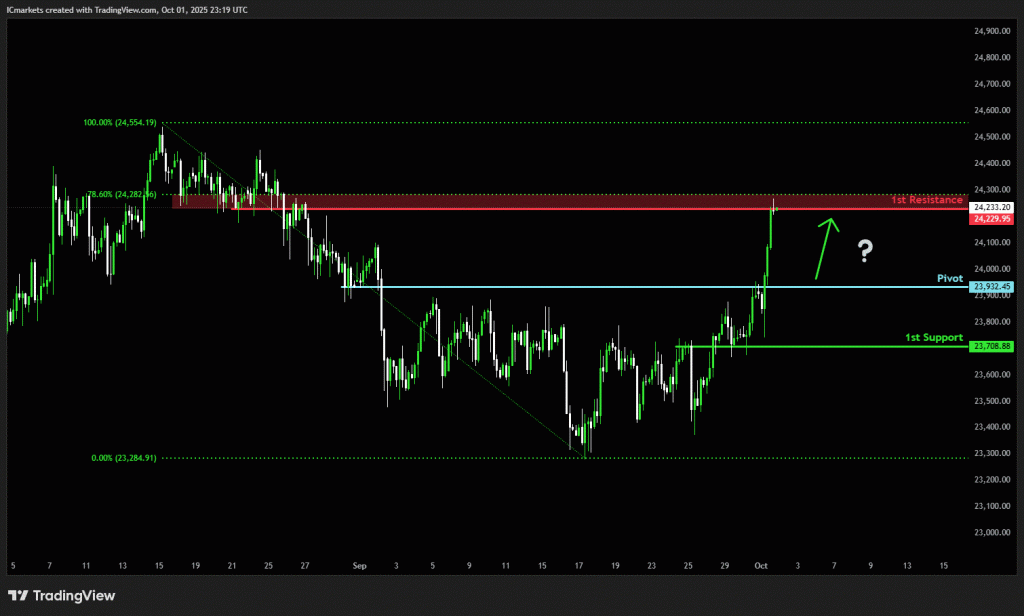Click the TradingView logo icon
The height and width of the screenshot is (616, 1024).
click(x=19, y=596)
